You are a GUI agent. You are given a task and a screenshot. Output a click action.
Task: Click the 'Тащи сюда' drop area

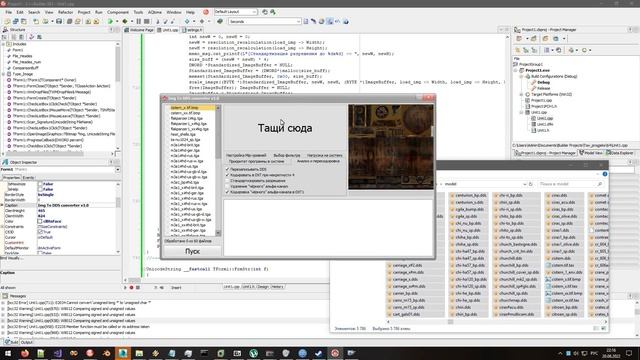(285, 128)
